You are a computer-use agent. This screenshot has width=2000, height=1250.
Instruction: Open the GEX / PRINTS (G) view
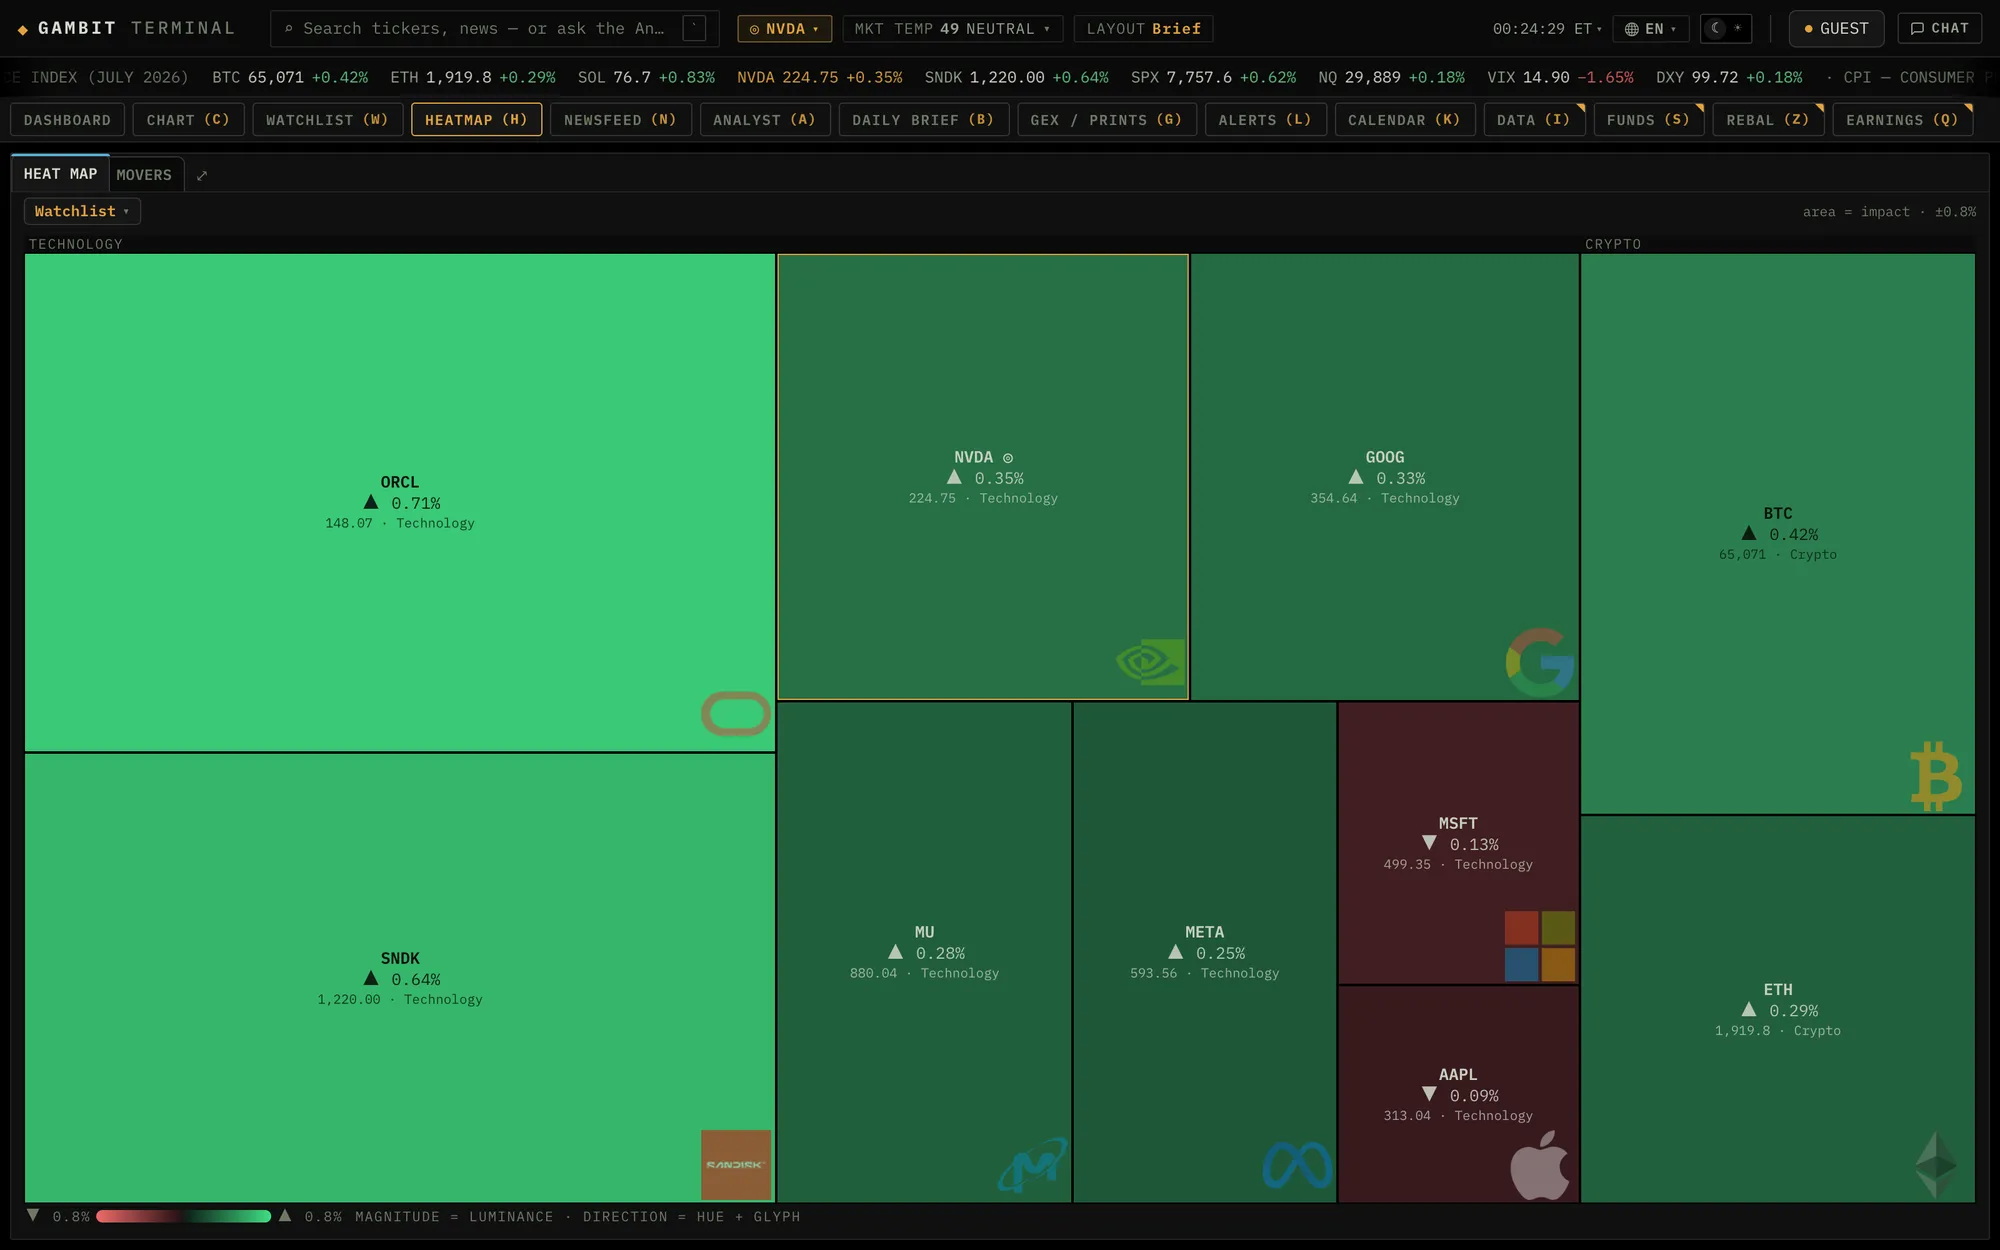click(1106, 120)
